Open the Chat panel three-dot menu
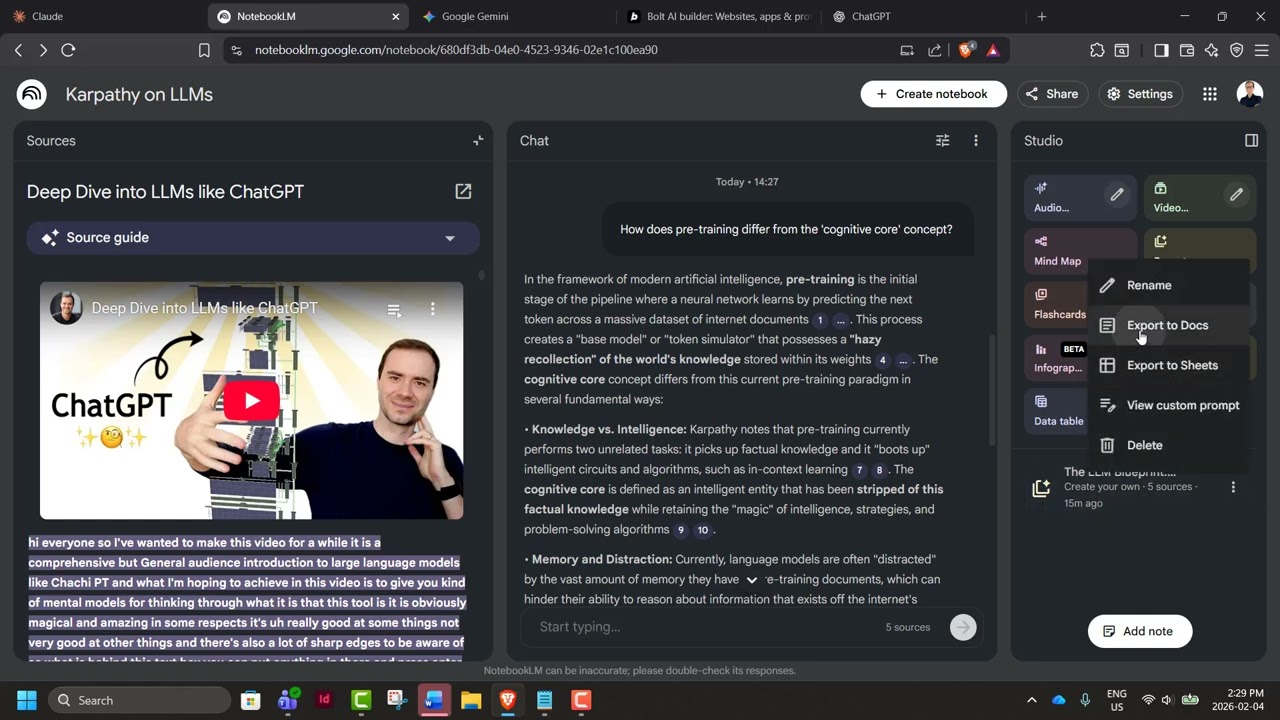 pyautogui.click(x=976, y=141)
